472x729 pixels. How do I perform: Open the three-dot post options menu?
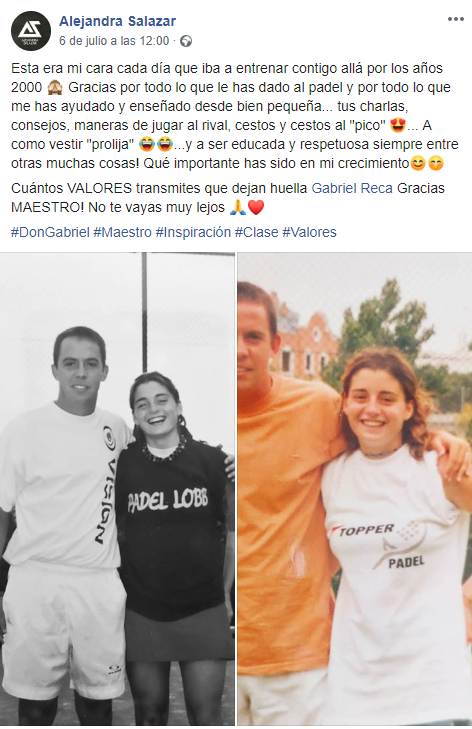[455, 19]
